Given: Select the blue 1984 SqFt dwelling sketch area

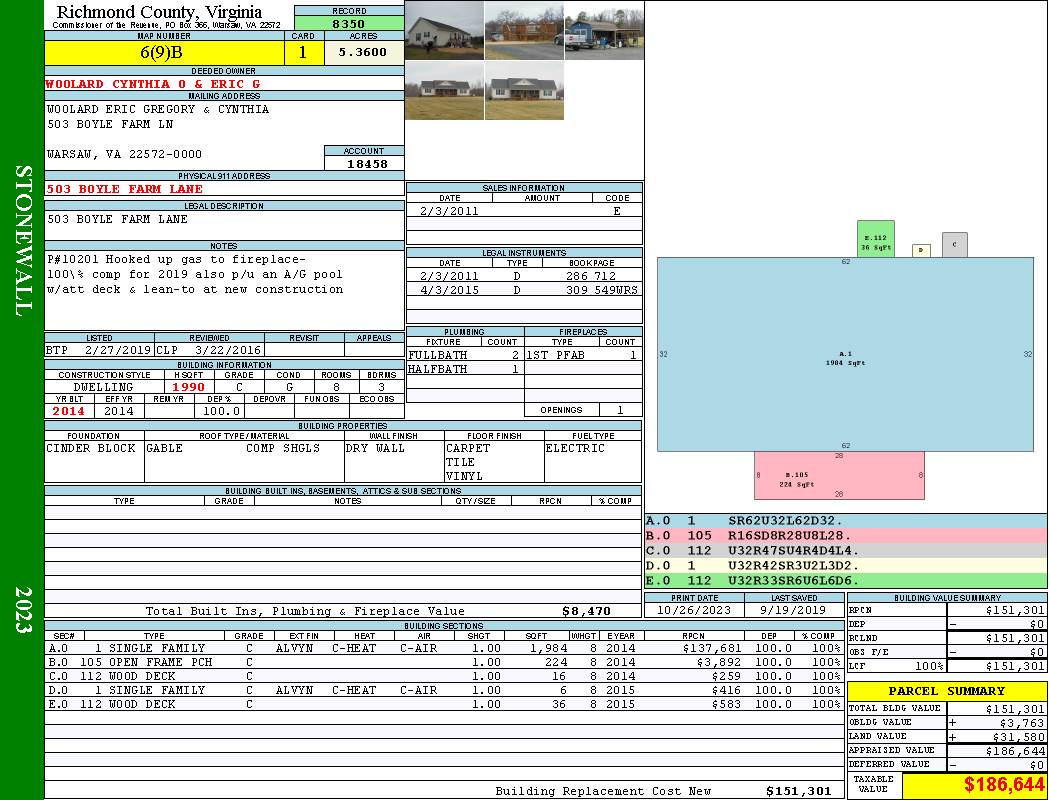Looking at the screenshot, I should click(845, 355).
